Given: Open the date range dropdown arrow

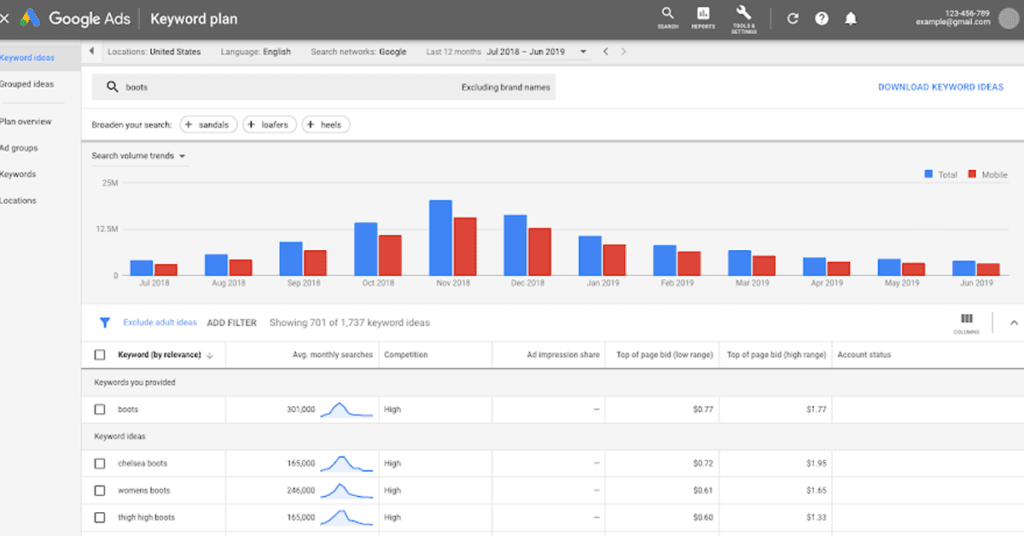Looking at the screenshot, I should click(x=583, y=52).
